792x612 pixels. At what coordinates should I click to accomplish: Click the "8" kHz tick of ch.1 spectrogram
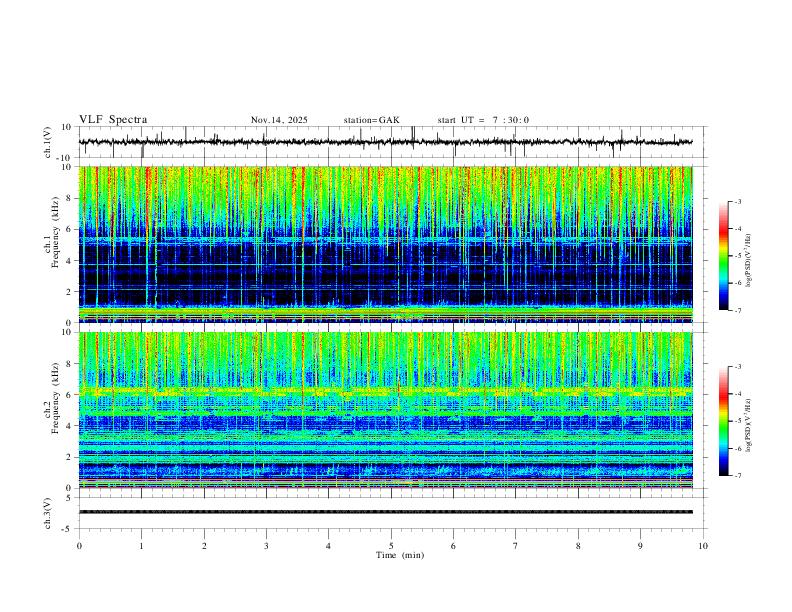(70, 198)
